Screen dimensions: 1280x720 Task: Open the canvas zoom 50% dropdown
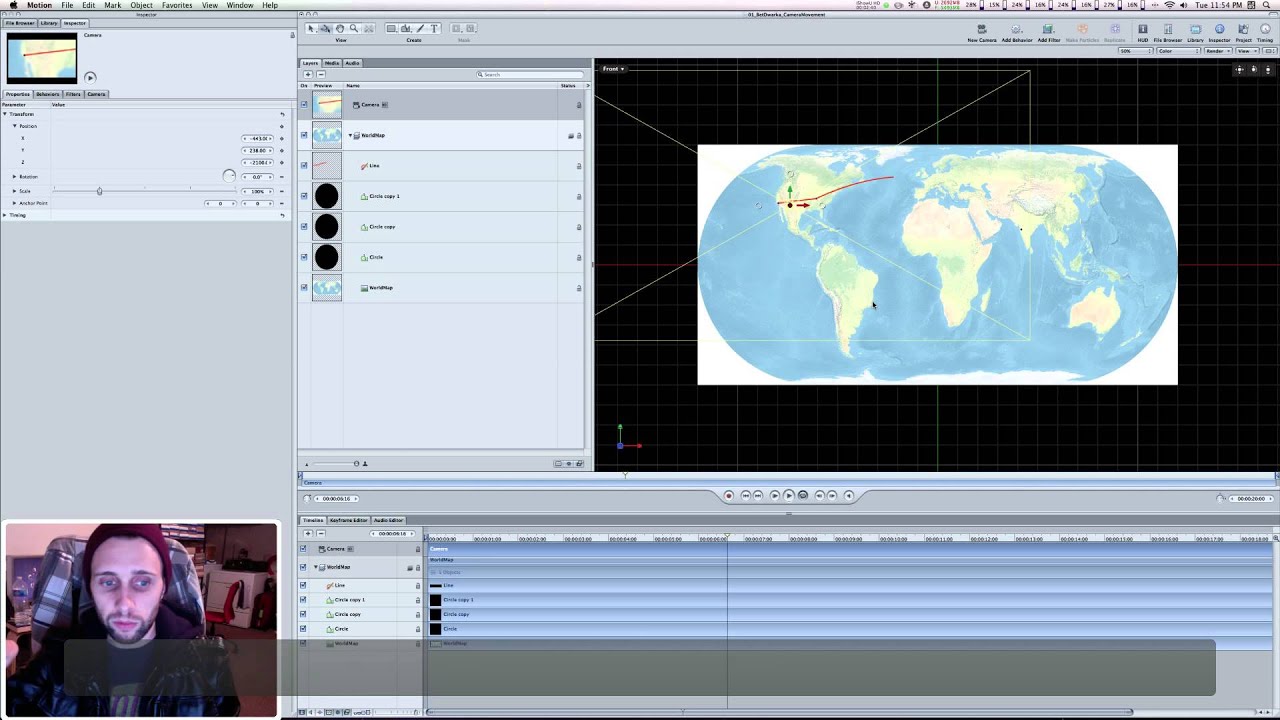point(1136,51)
